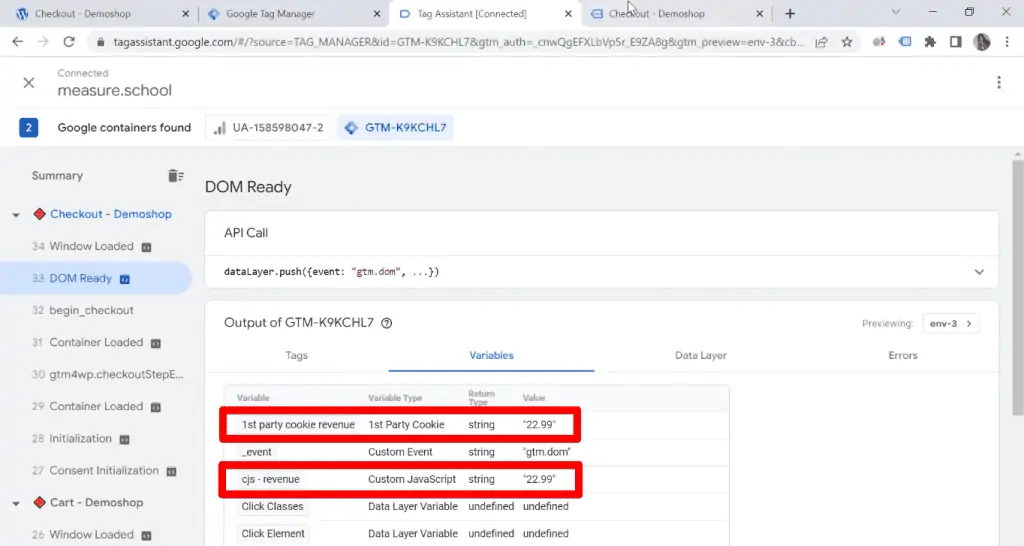The image size is (1024, 546).
Task: Open the help icon next to Output of GTM-K9KCHL7
Action: pos(387,323)
